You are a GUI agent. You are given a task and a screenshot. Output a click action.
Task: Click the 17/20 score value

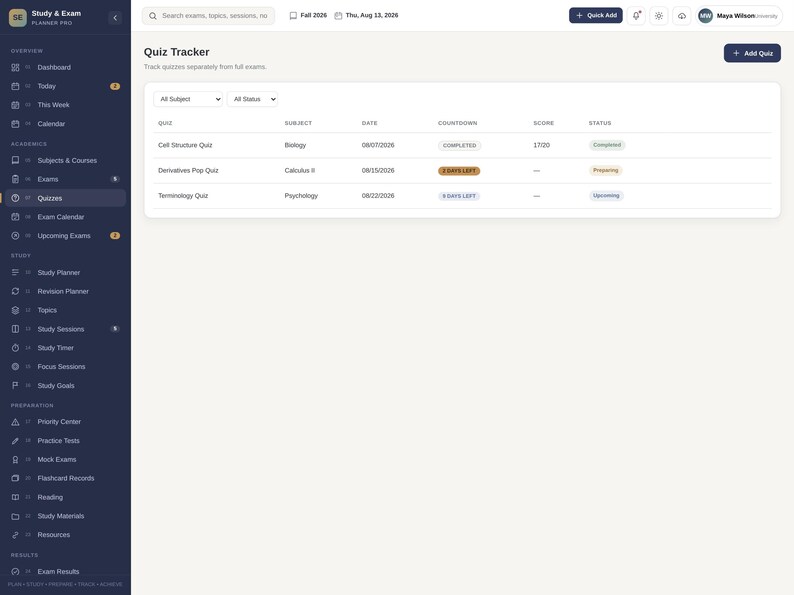coord(541,145)
